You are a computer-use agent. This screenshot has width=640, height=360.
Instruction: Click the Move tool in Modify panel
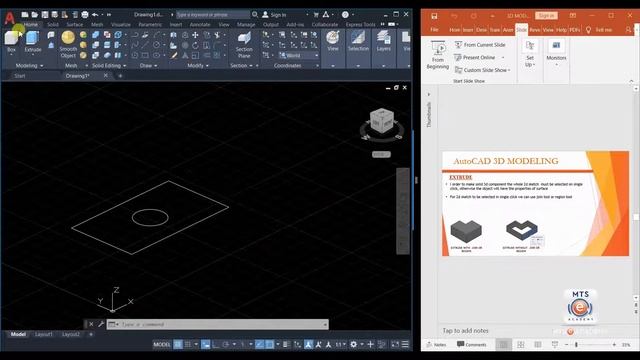[196, 35]
